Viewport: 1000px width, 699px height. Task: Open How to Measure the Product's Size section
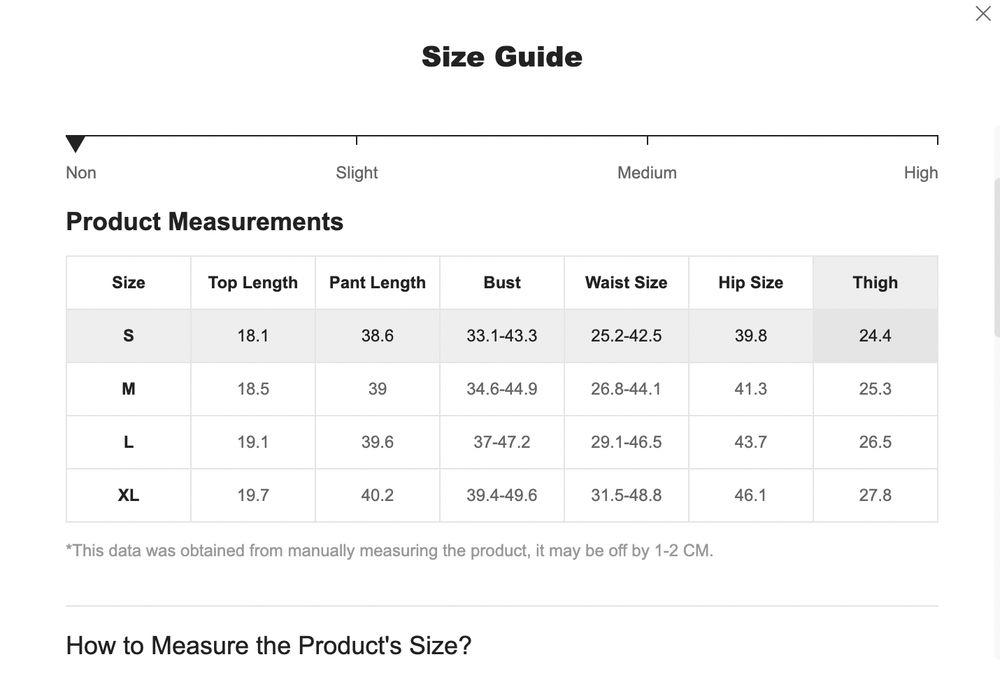coord(268,646)
